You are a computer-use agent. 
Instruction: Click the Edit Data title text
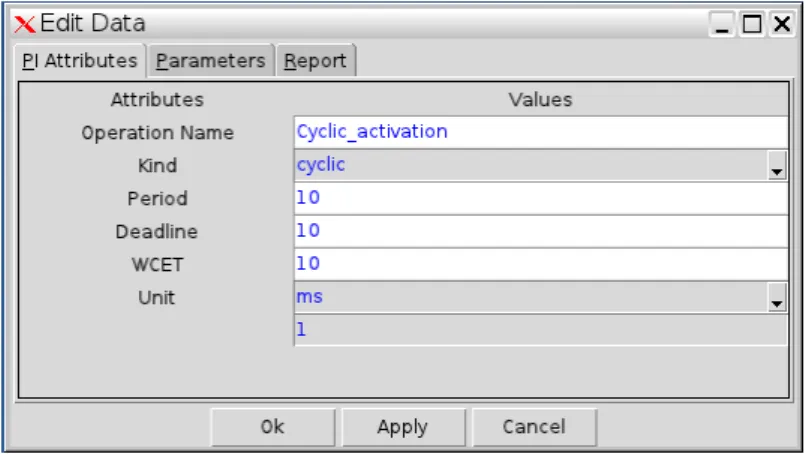93,23
